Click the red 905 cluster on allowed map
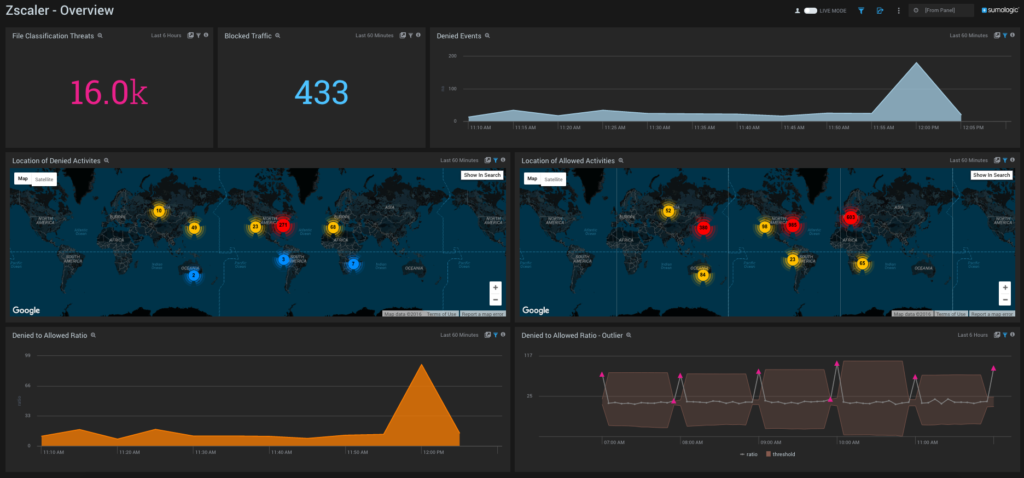This screenshot has width=1024, height=478. [792, 225]
